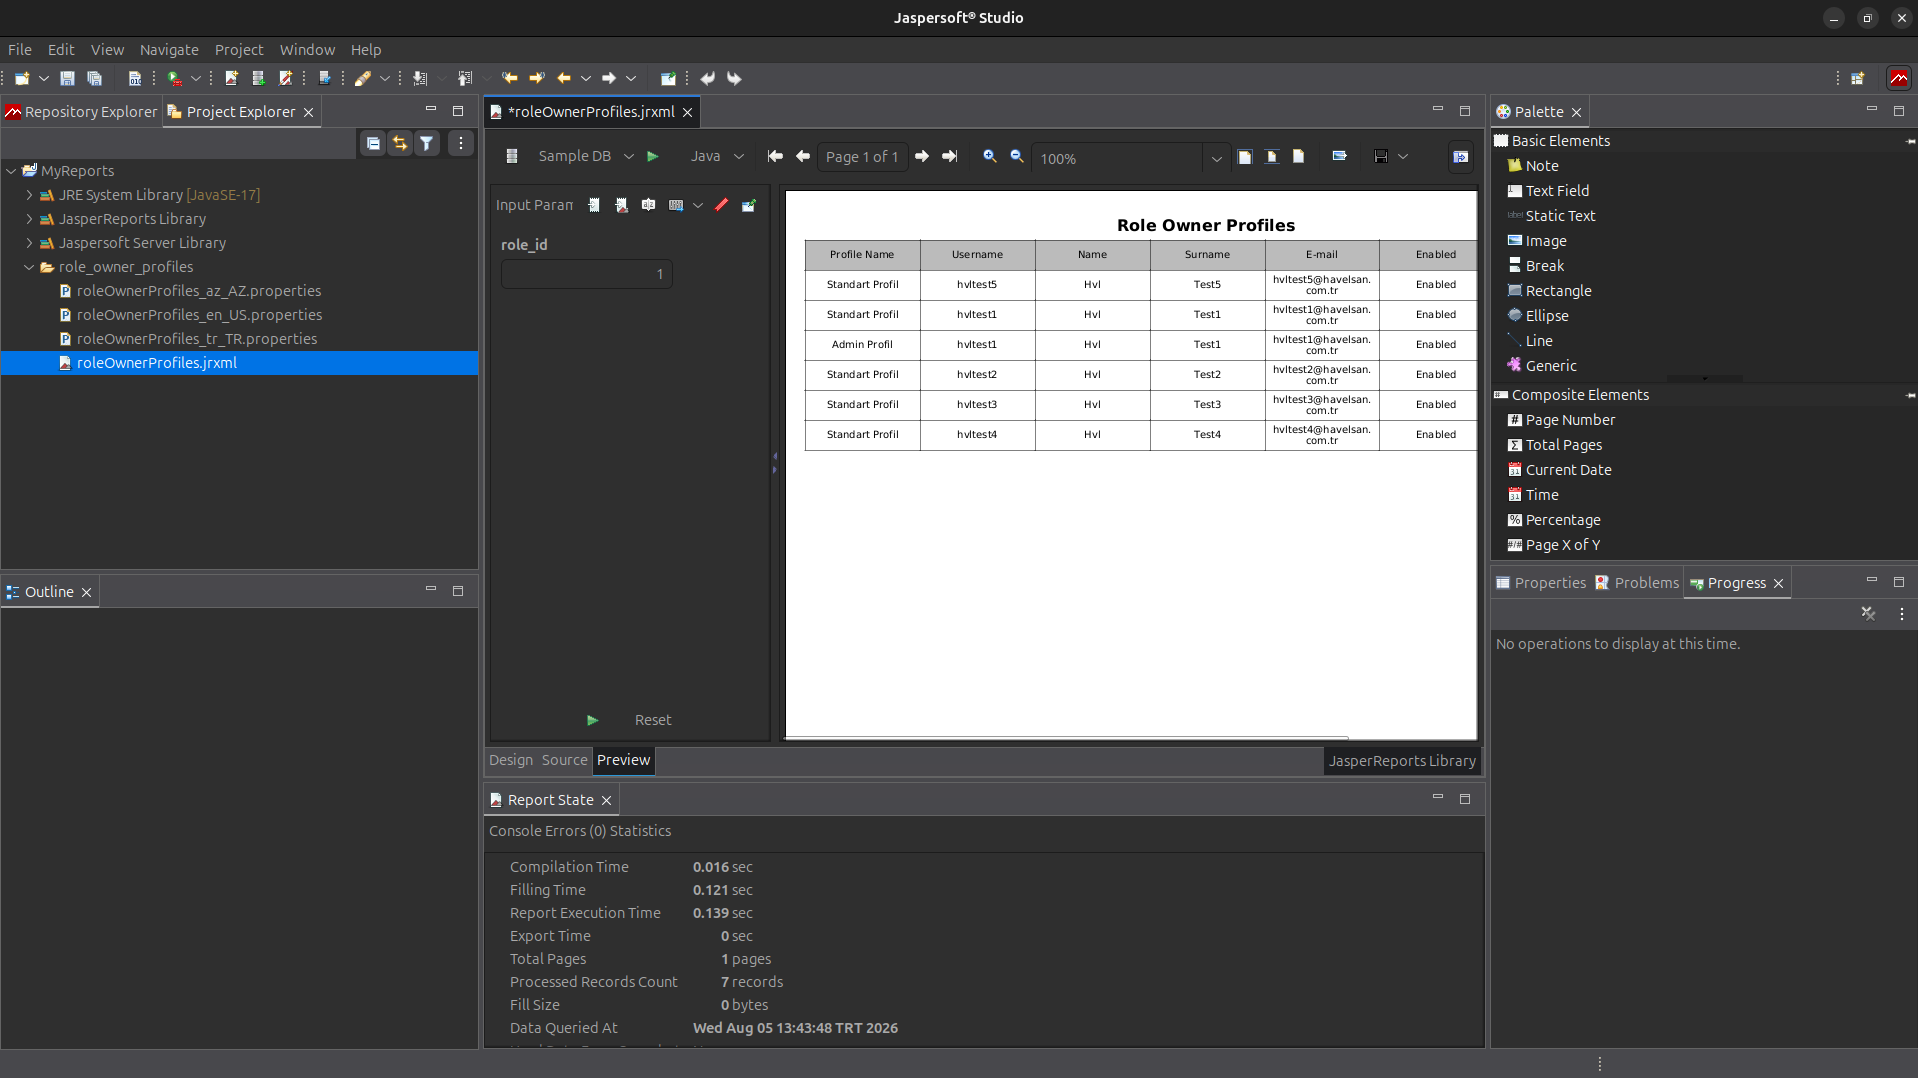
Task: Select the Text Field palette element
Action: click(1557, 191)
